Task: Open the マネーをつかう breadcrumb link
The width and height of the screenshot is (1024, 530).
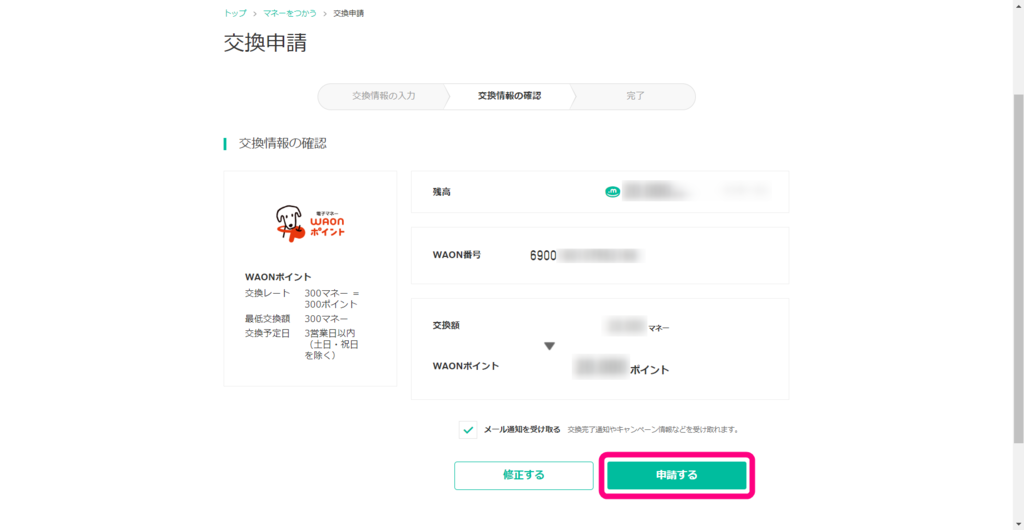Action: click(x=290, y=13)
